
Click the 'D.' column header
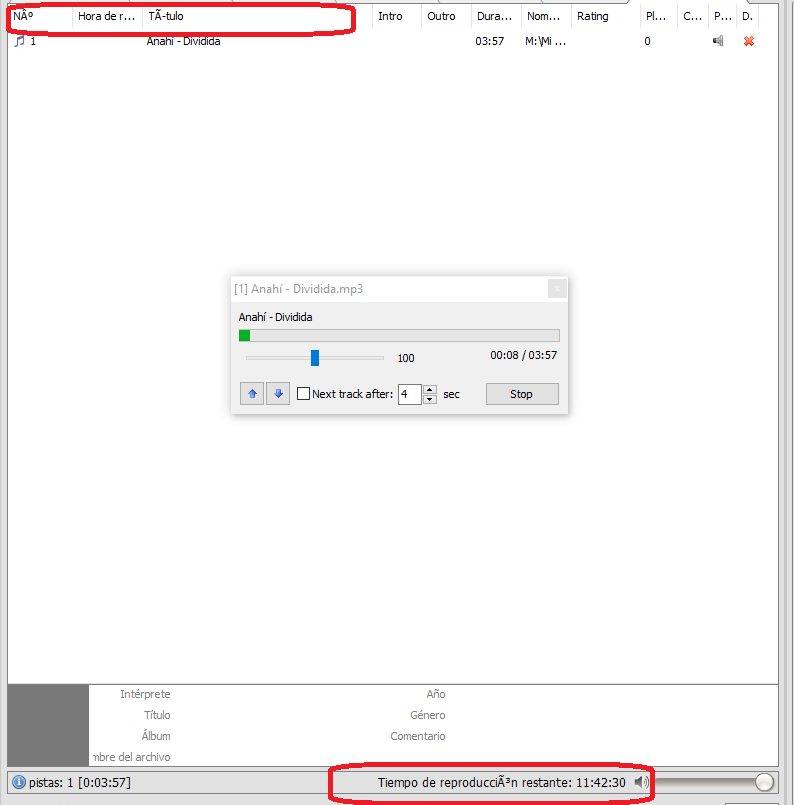tap(747, 16)
